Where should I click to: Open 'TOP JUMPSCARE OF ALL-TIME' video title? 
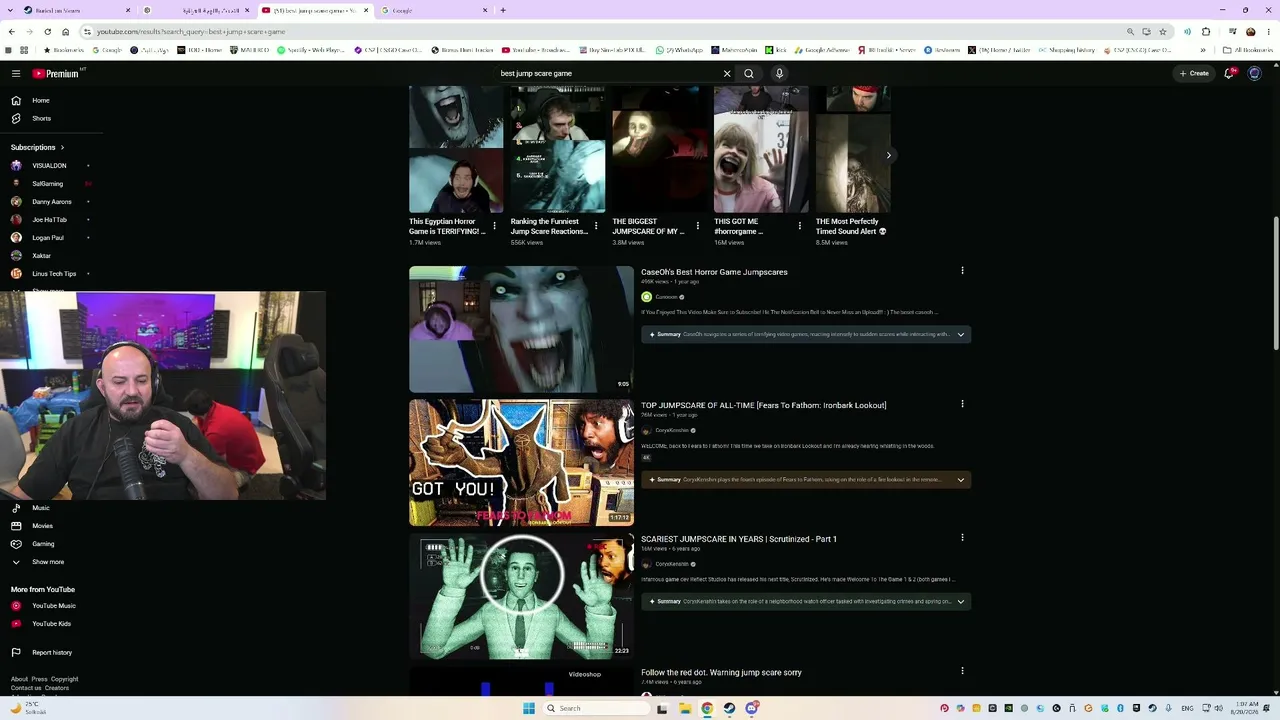[x=764, y=405]
